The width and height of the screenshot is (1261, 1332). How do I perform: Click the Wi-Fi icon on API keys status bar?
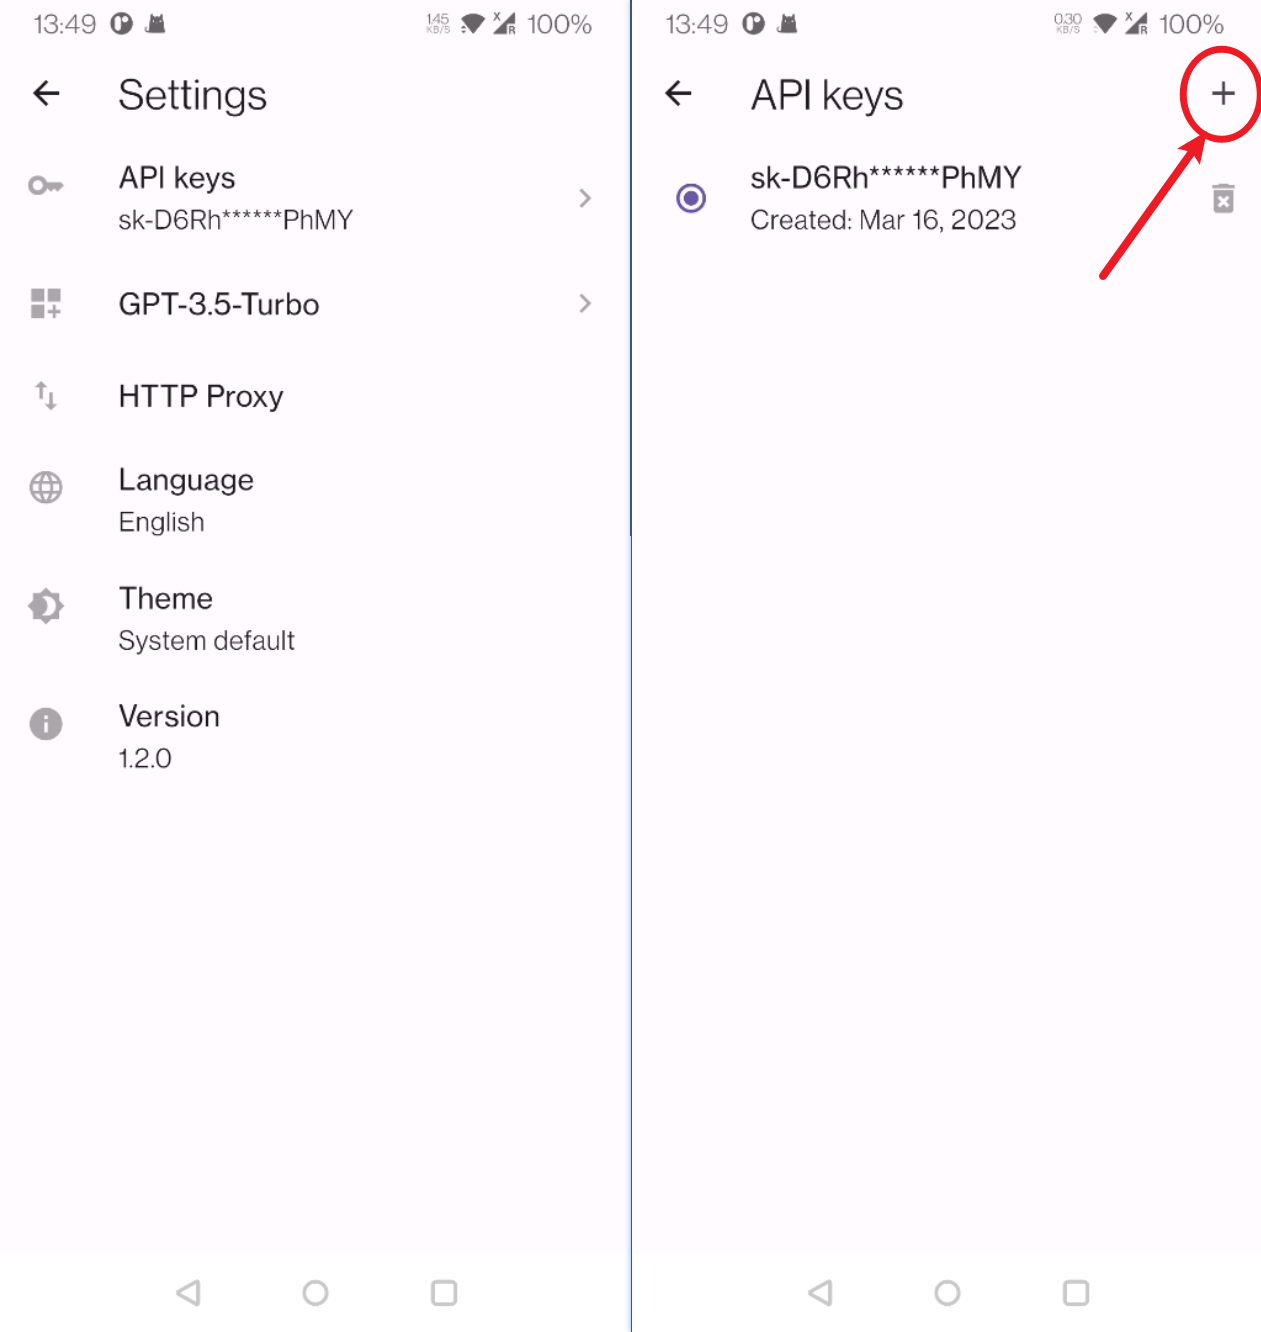pos(1104,24)
